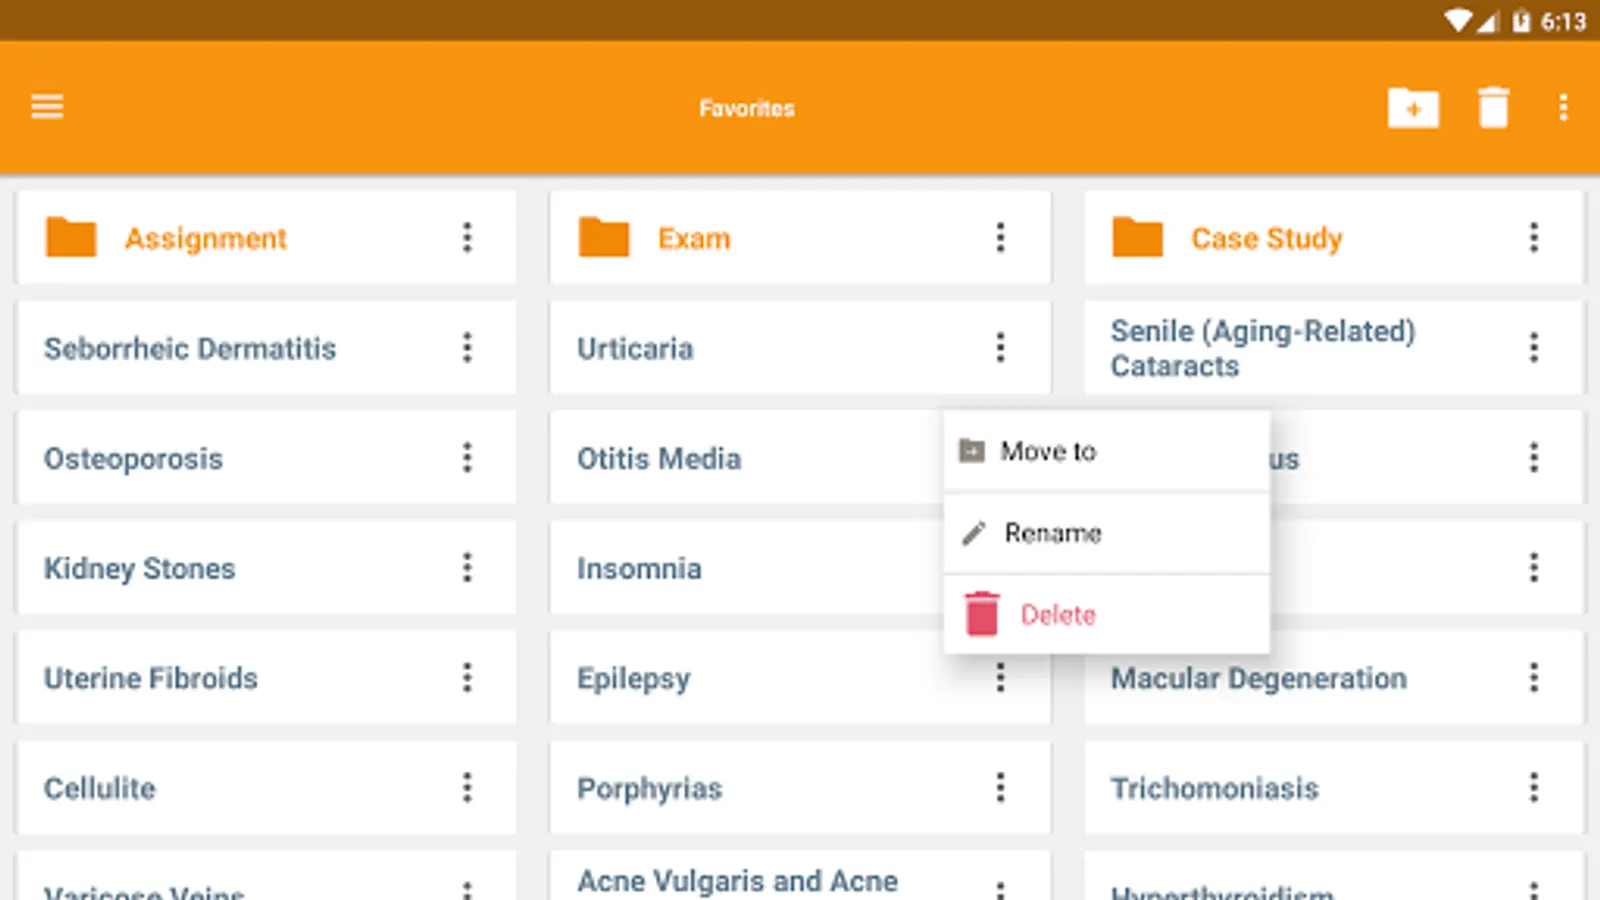This screenshot has width=1600, height=900.
Task: Open the Assignment folder icon
Action: click(x=71, y=238)
